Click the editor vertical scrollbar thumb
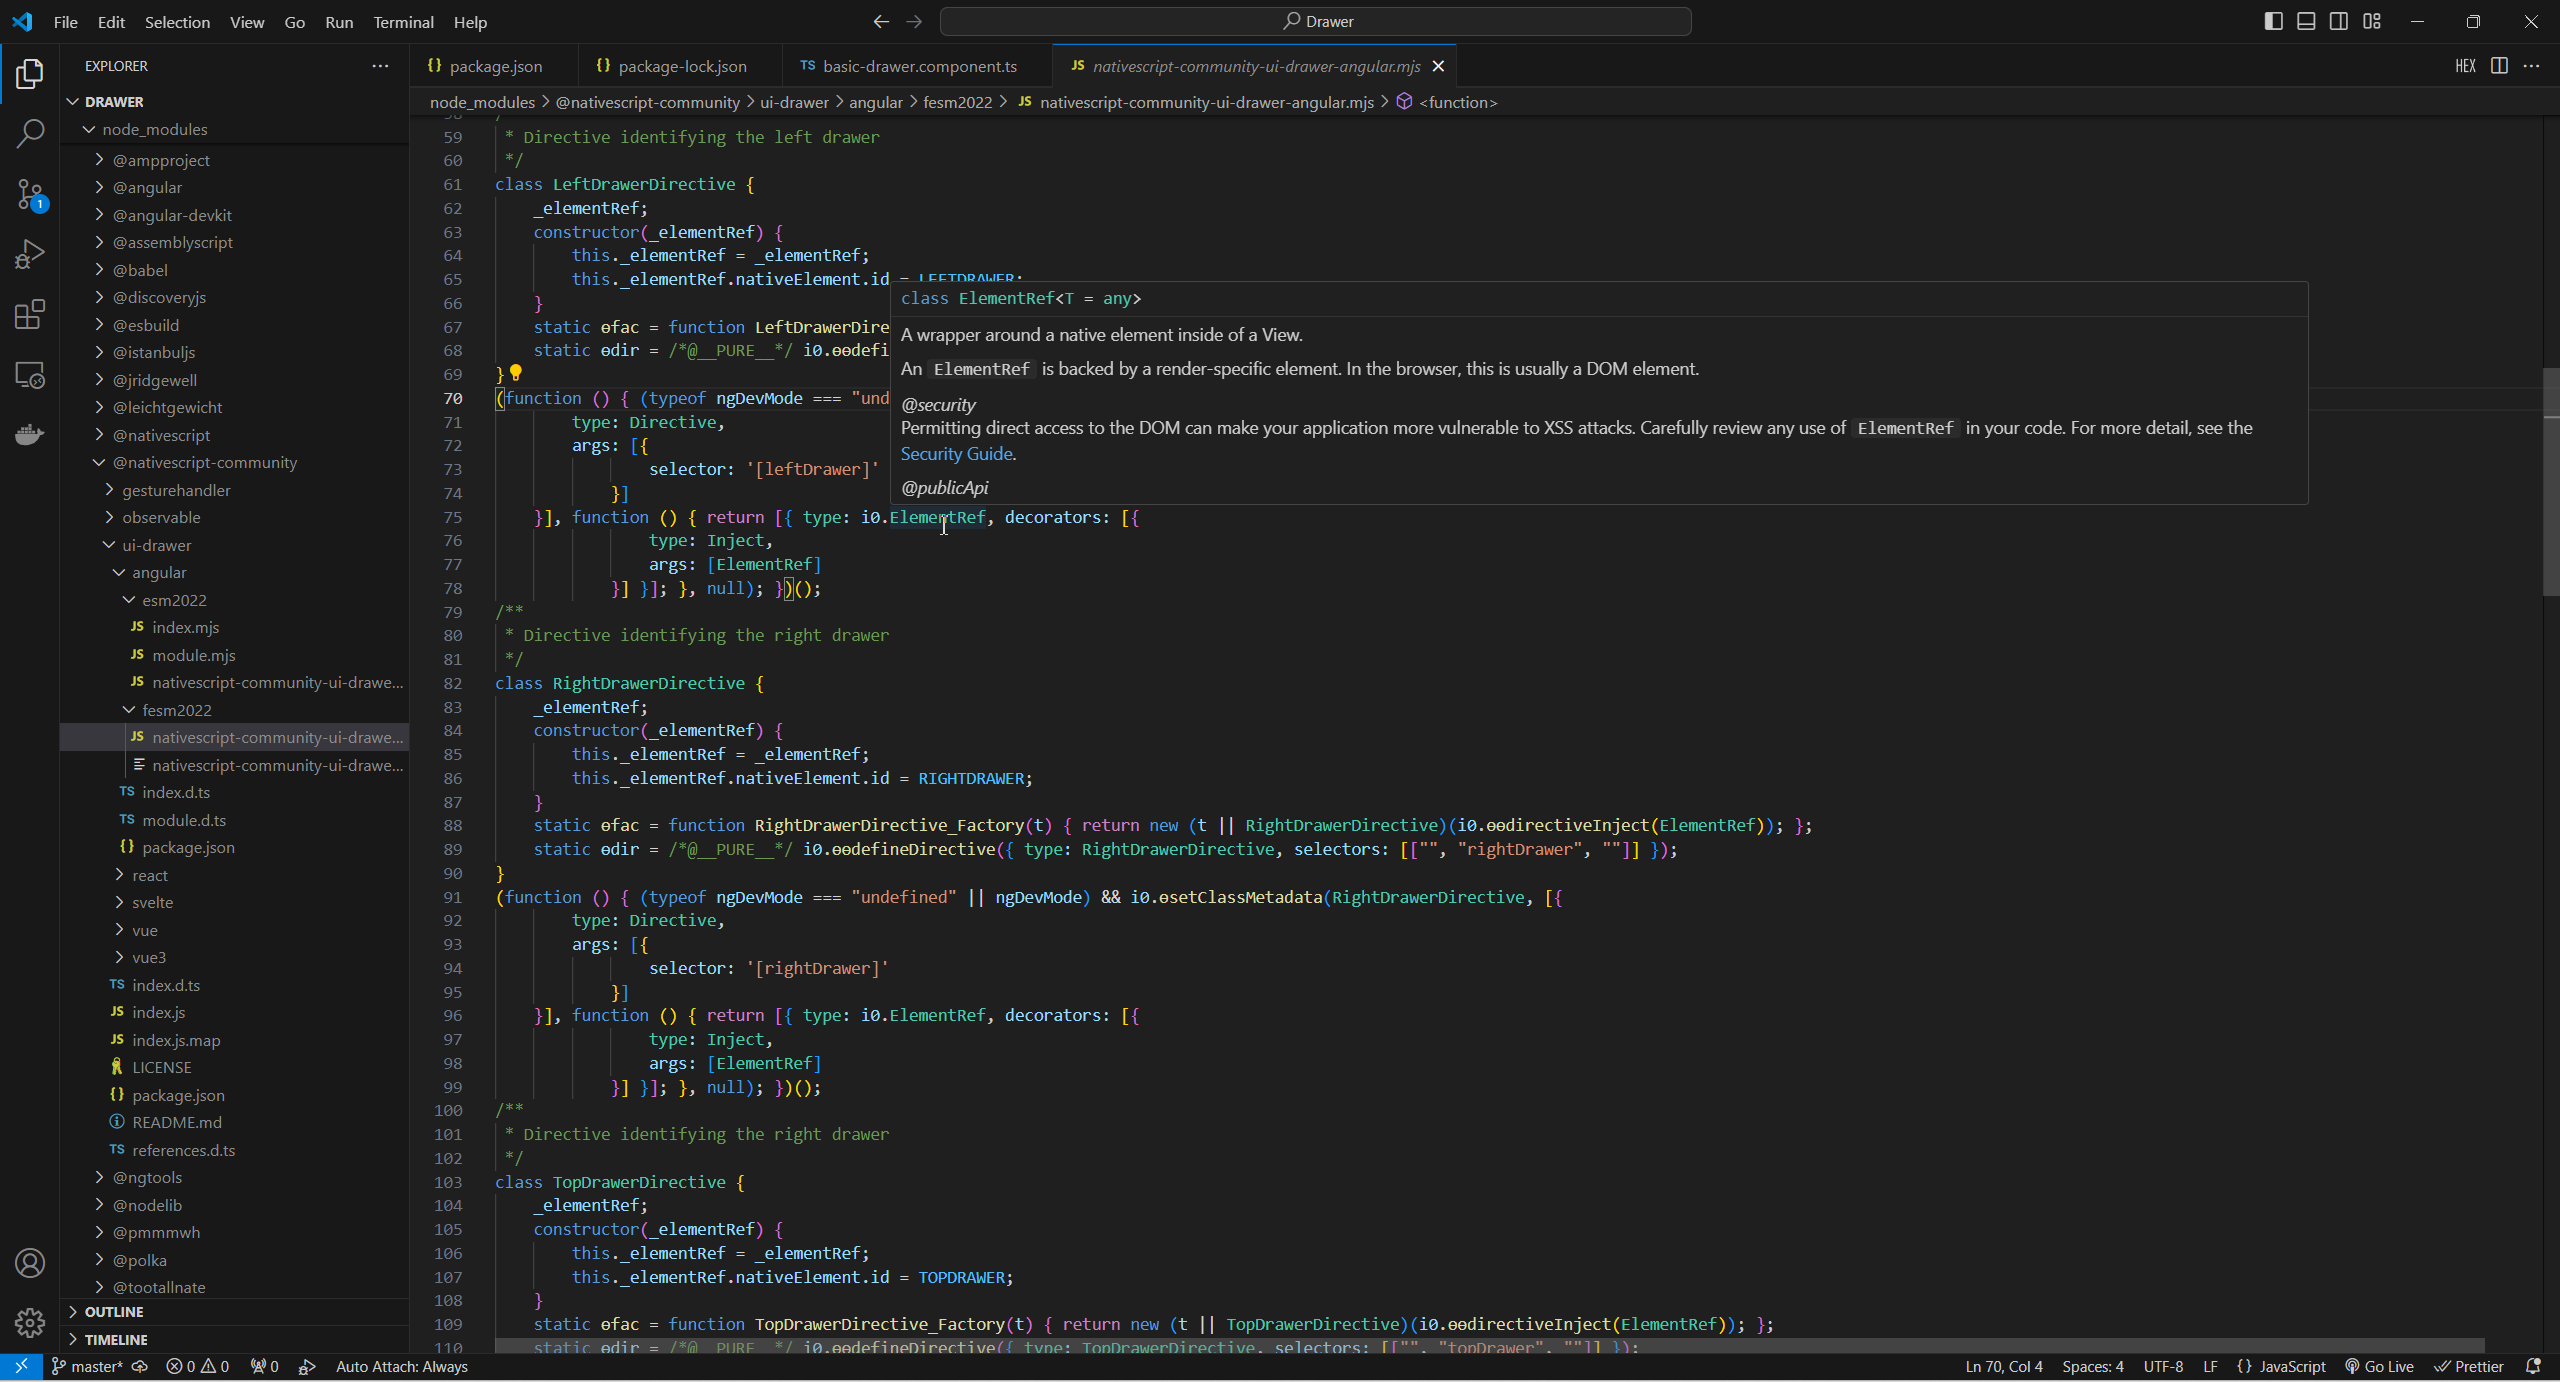This screenshot has width=2560, height=1382. tap(2550, 480)
